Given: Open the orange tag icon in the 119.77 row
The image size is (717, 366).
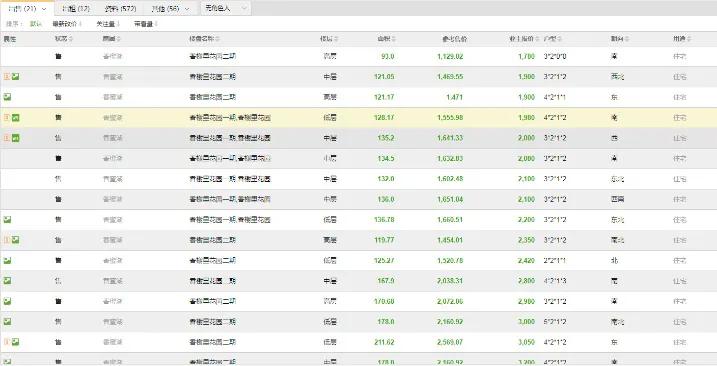Looking at the screenshot, I should (7, 240).
